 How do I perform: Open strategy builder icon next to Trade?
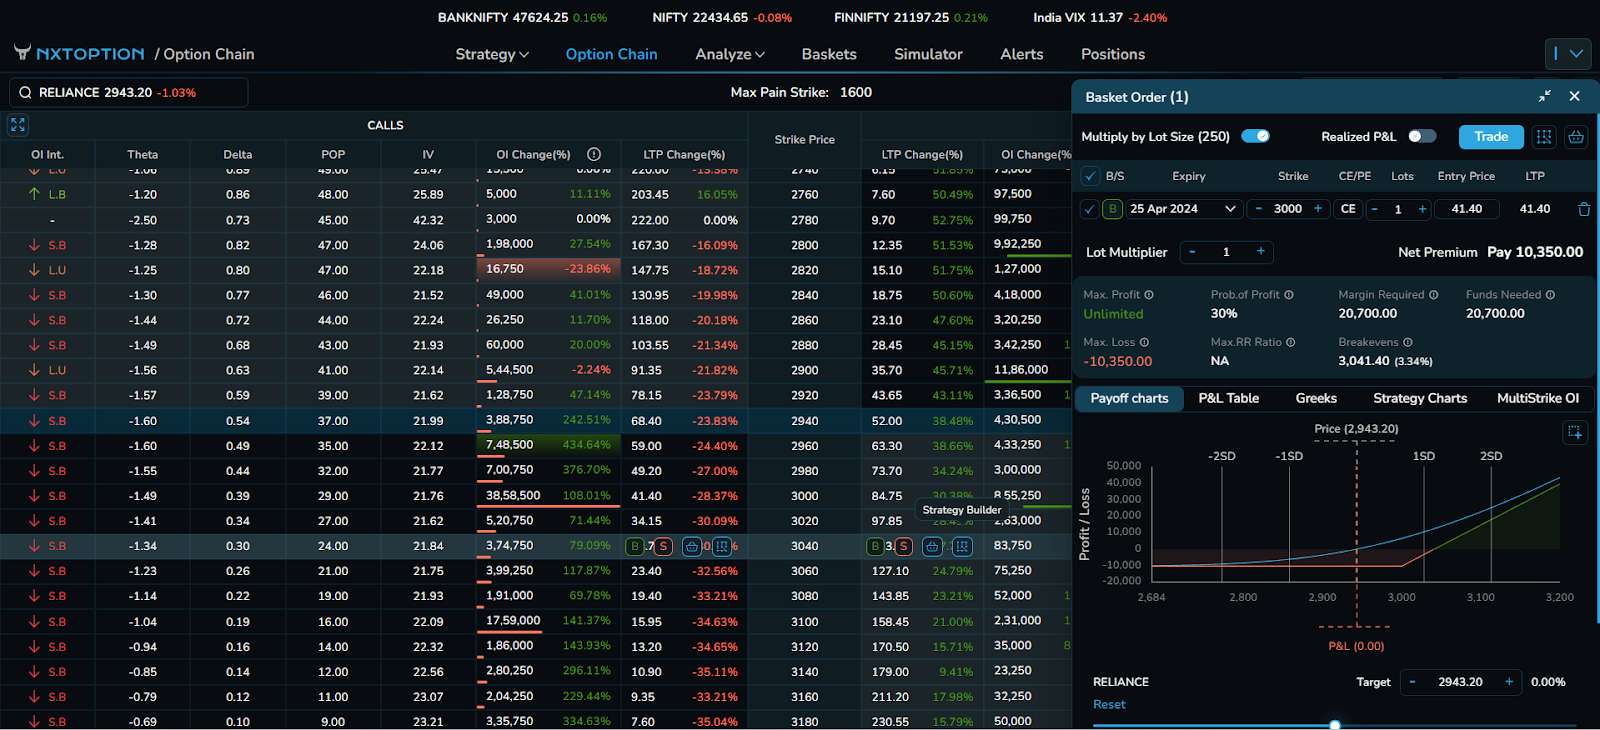pos(1544,137)
